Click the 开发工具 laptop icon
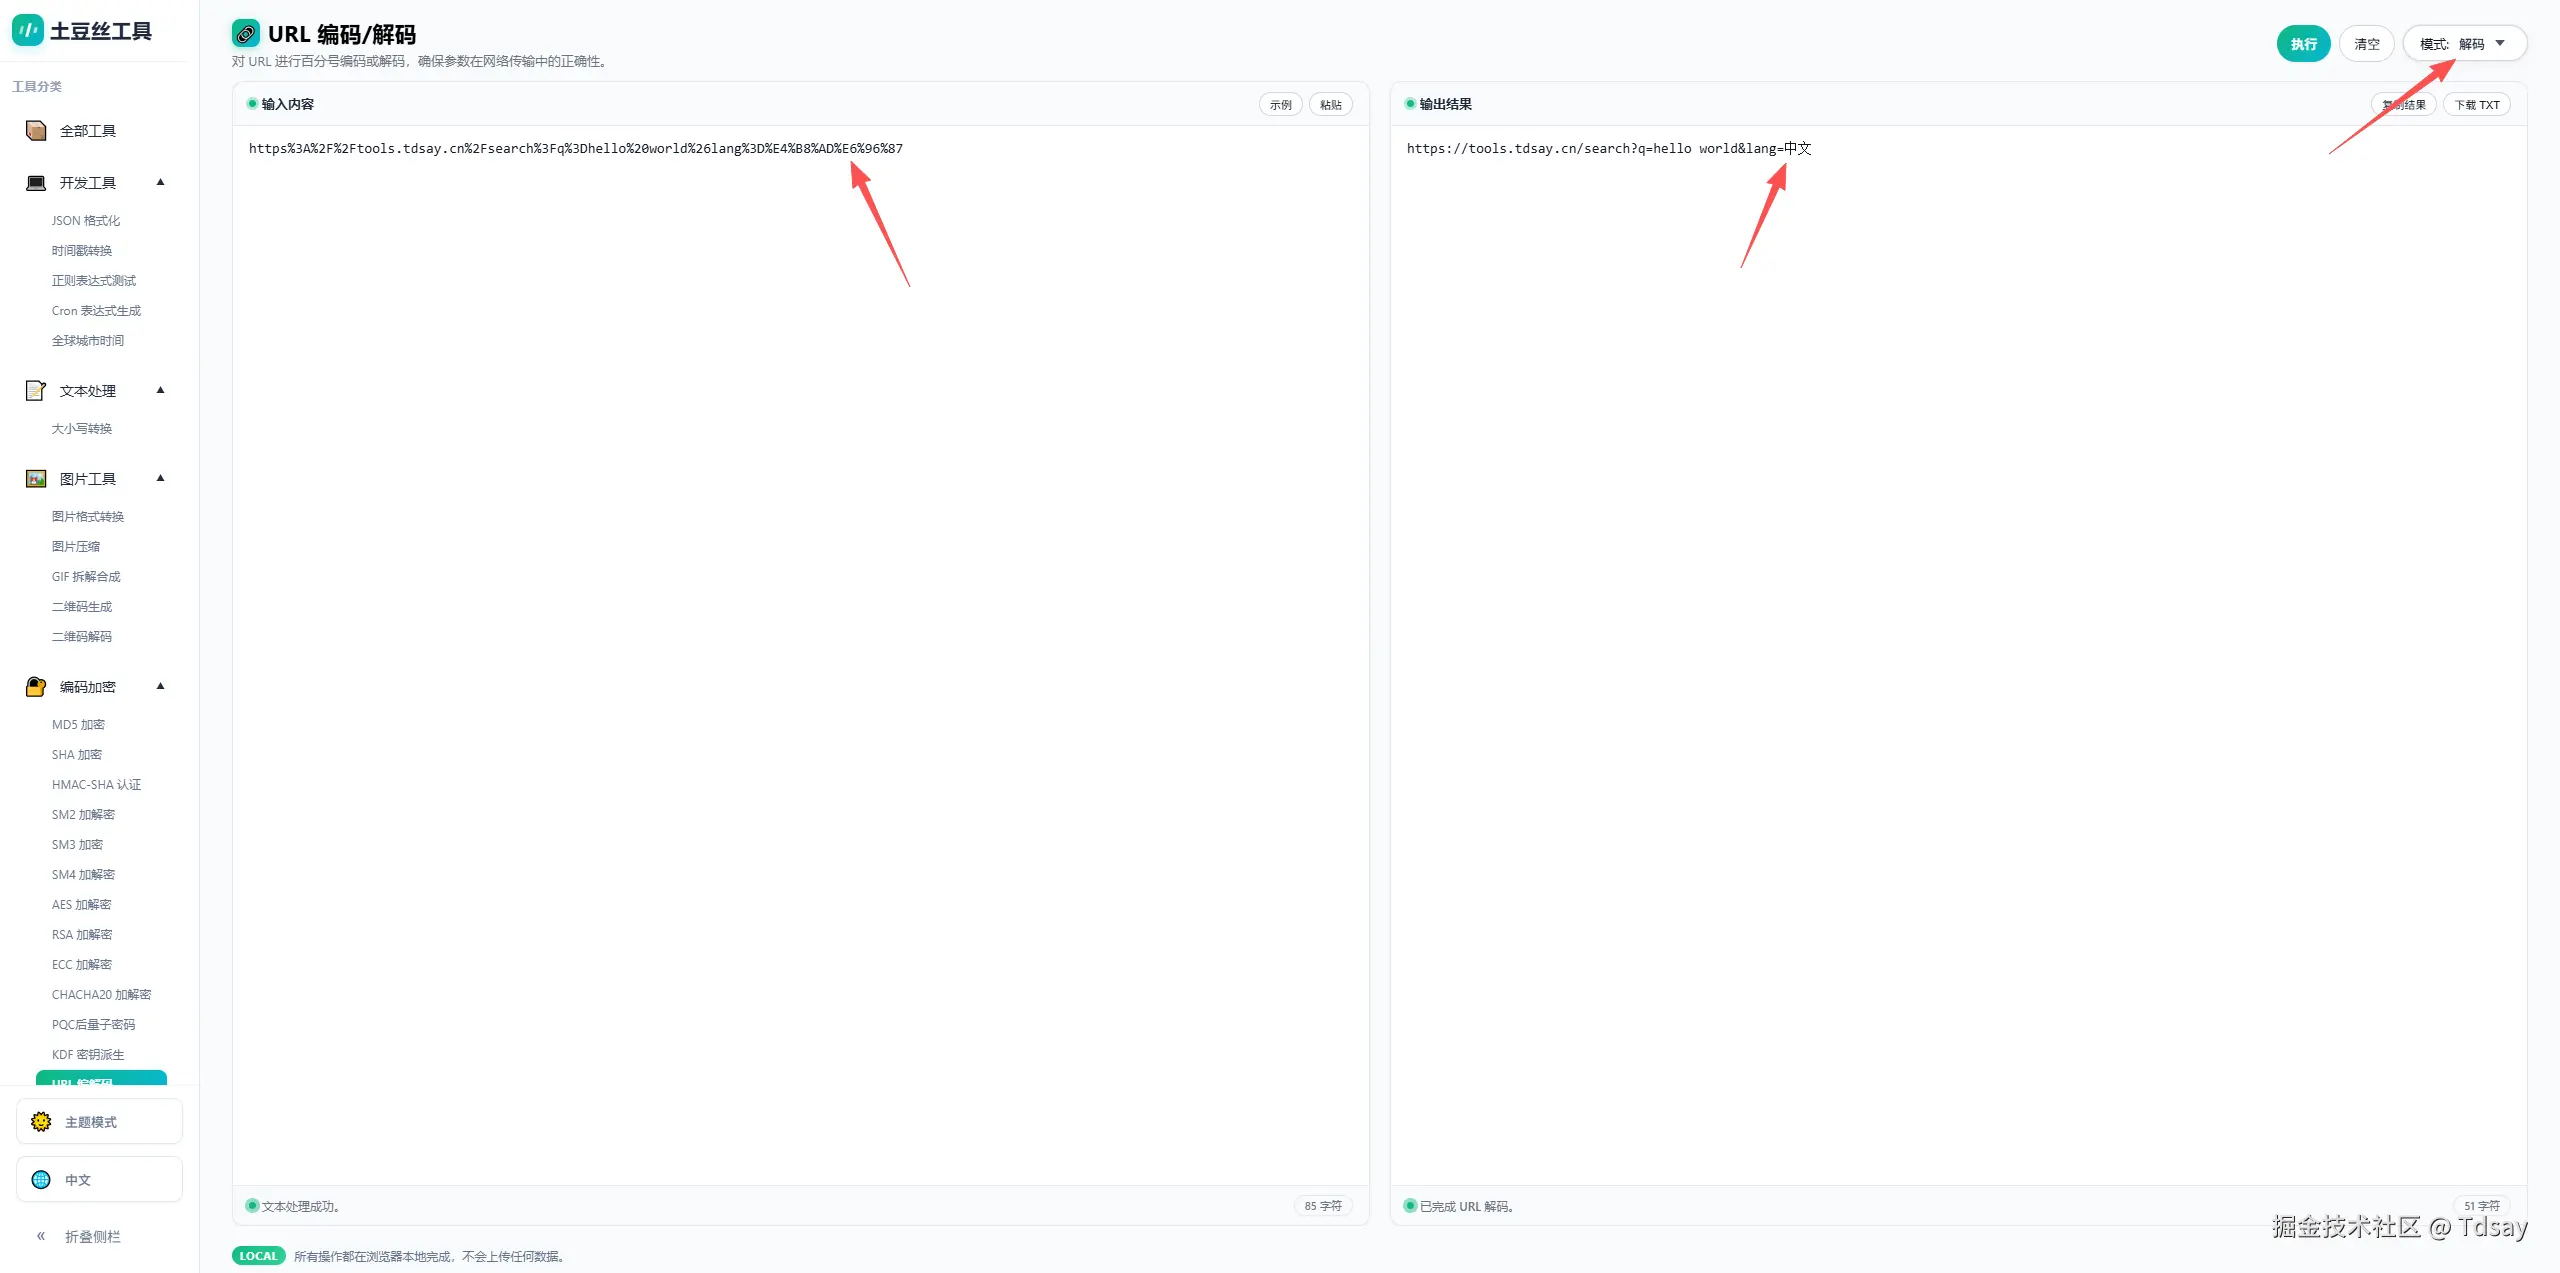This screenshot has height=1273, width=2560. (x=36, y=183)
